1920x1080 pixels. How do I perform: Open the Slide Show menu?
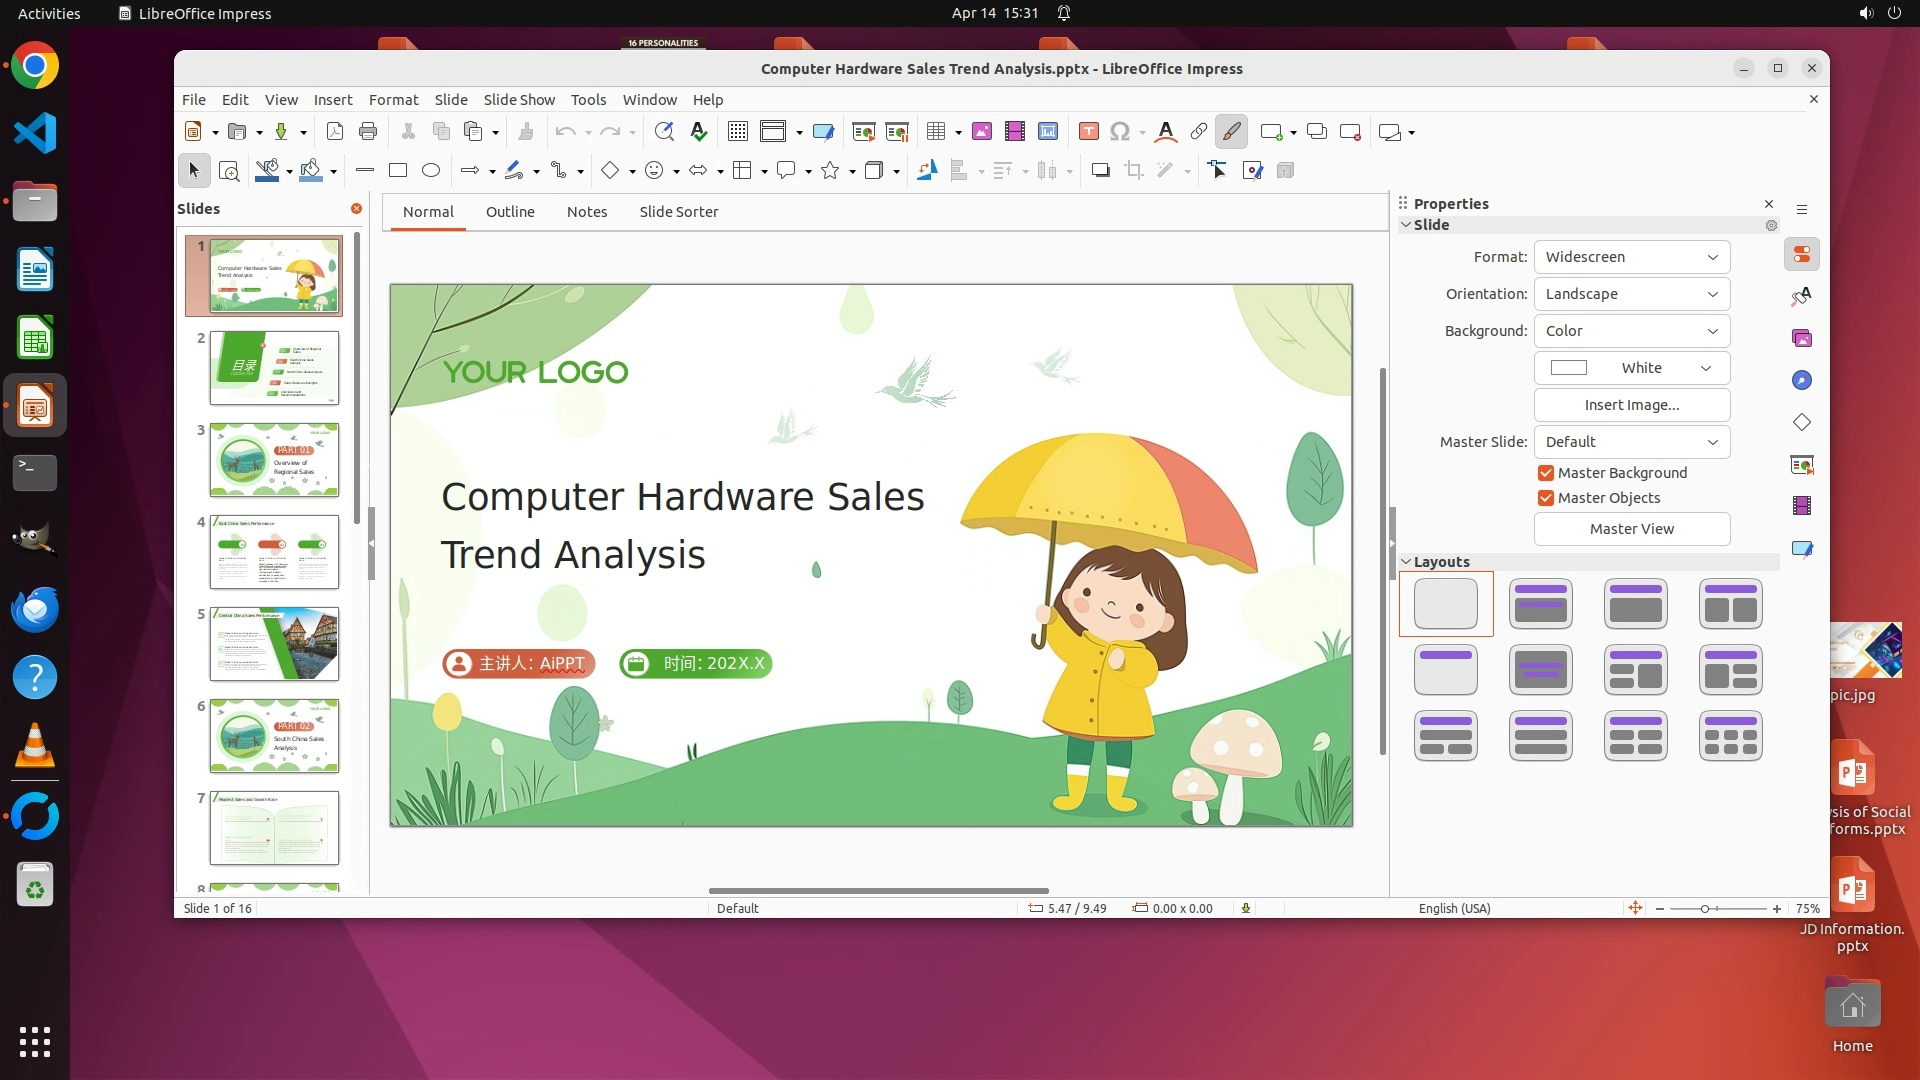(519, 100)
